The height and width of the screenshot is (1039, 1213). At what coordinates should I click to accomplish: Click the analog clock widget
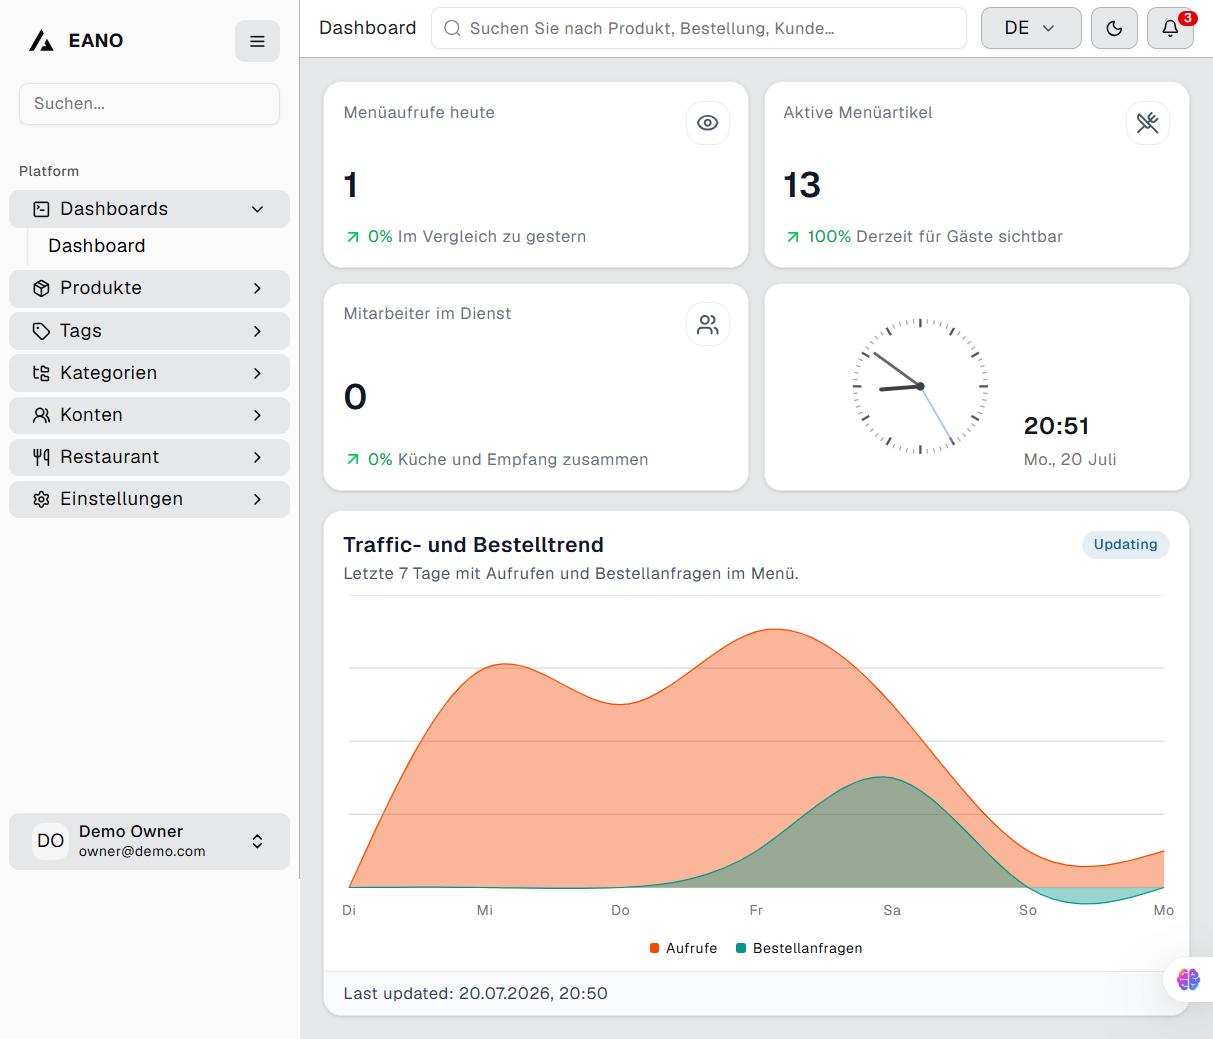coord(920,386)
